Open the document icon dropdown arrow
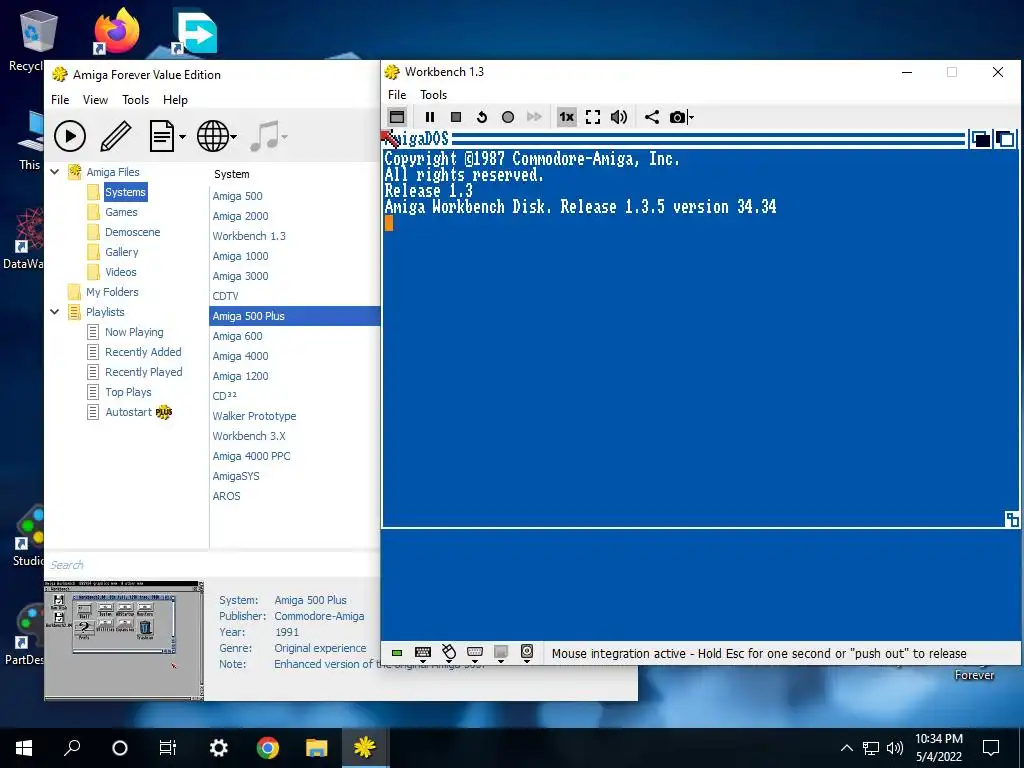This screenshot has width=1024, height=768. [x=182, y=137]
